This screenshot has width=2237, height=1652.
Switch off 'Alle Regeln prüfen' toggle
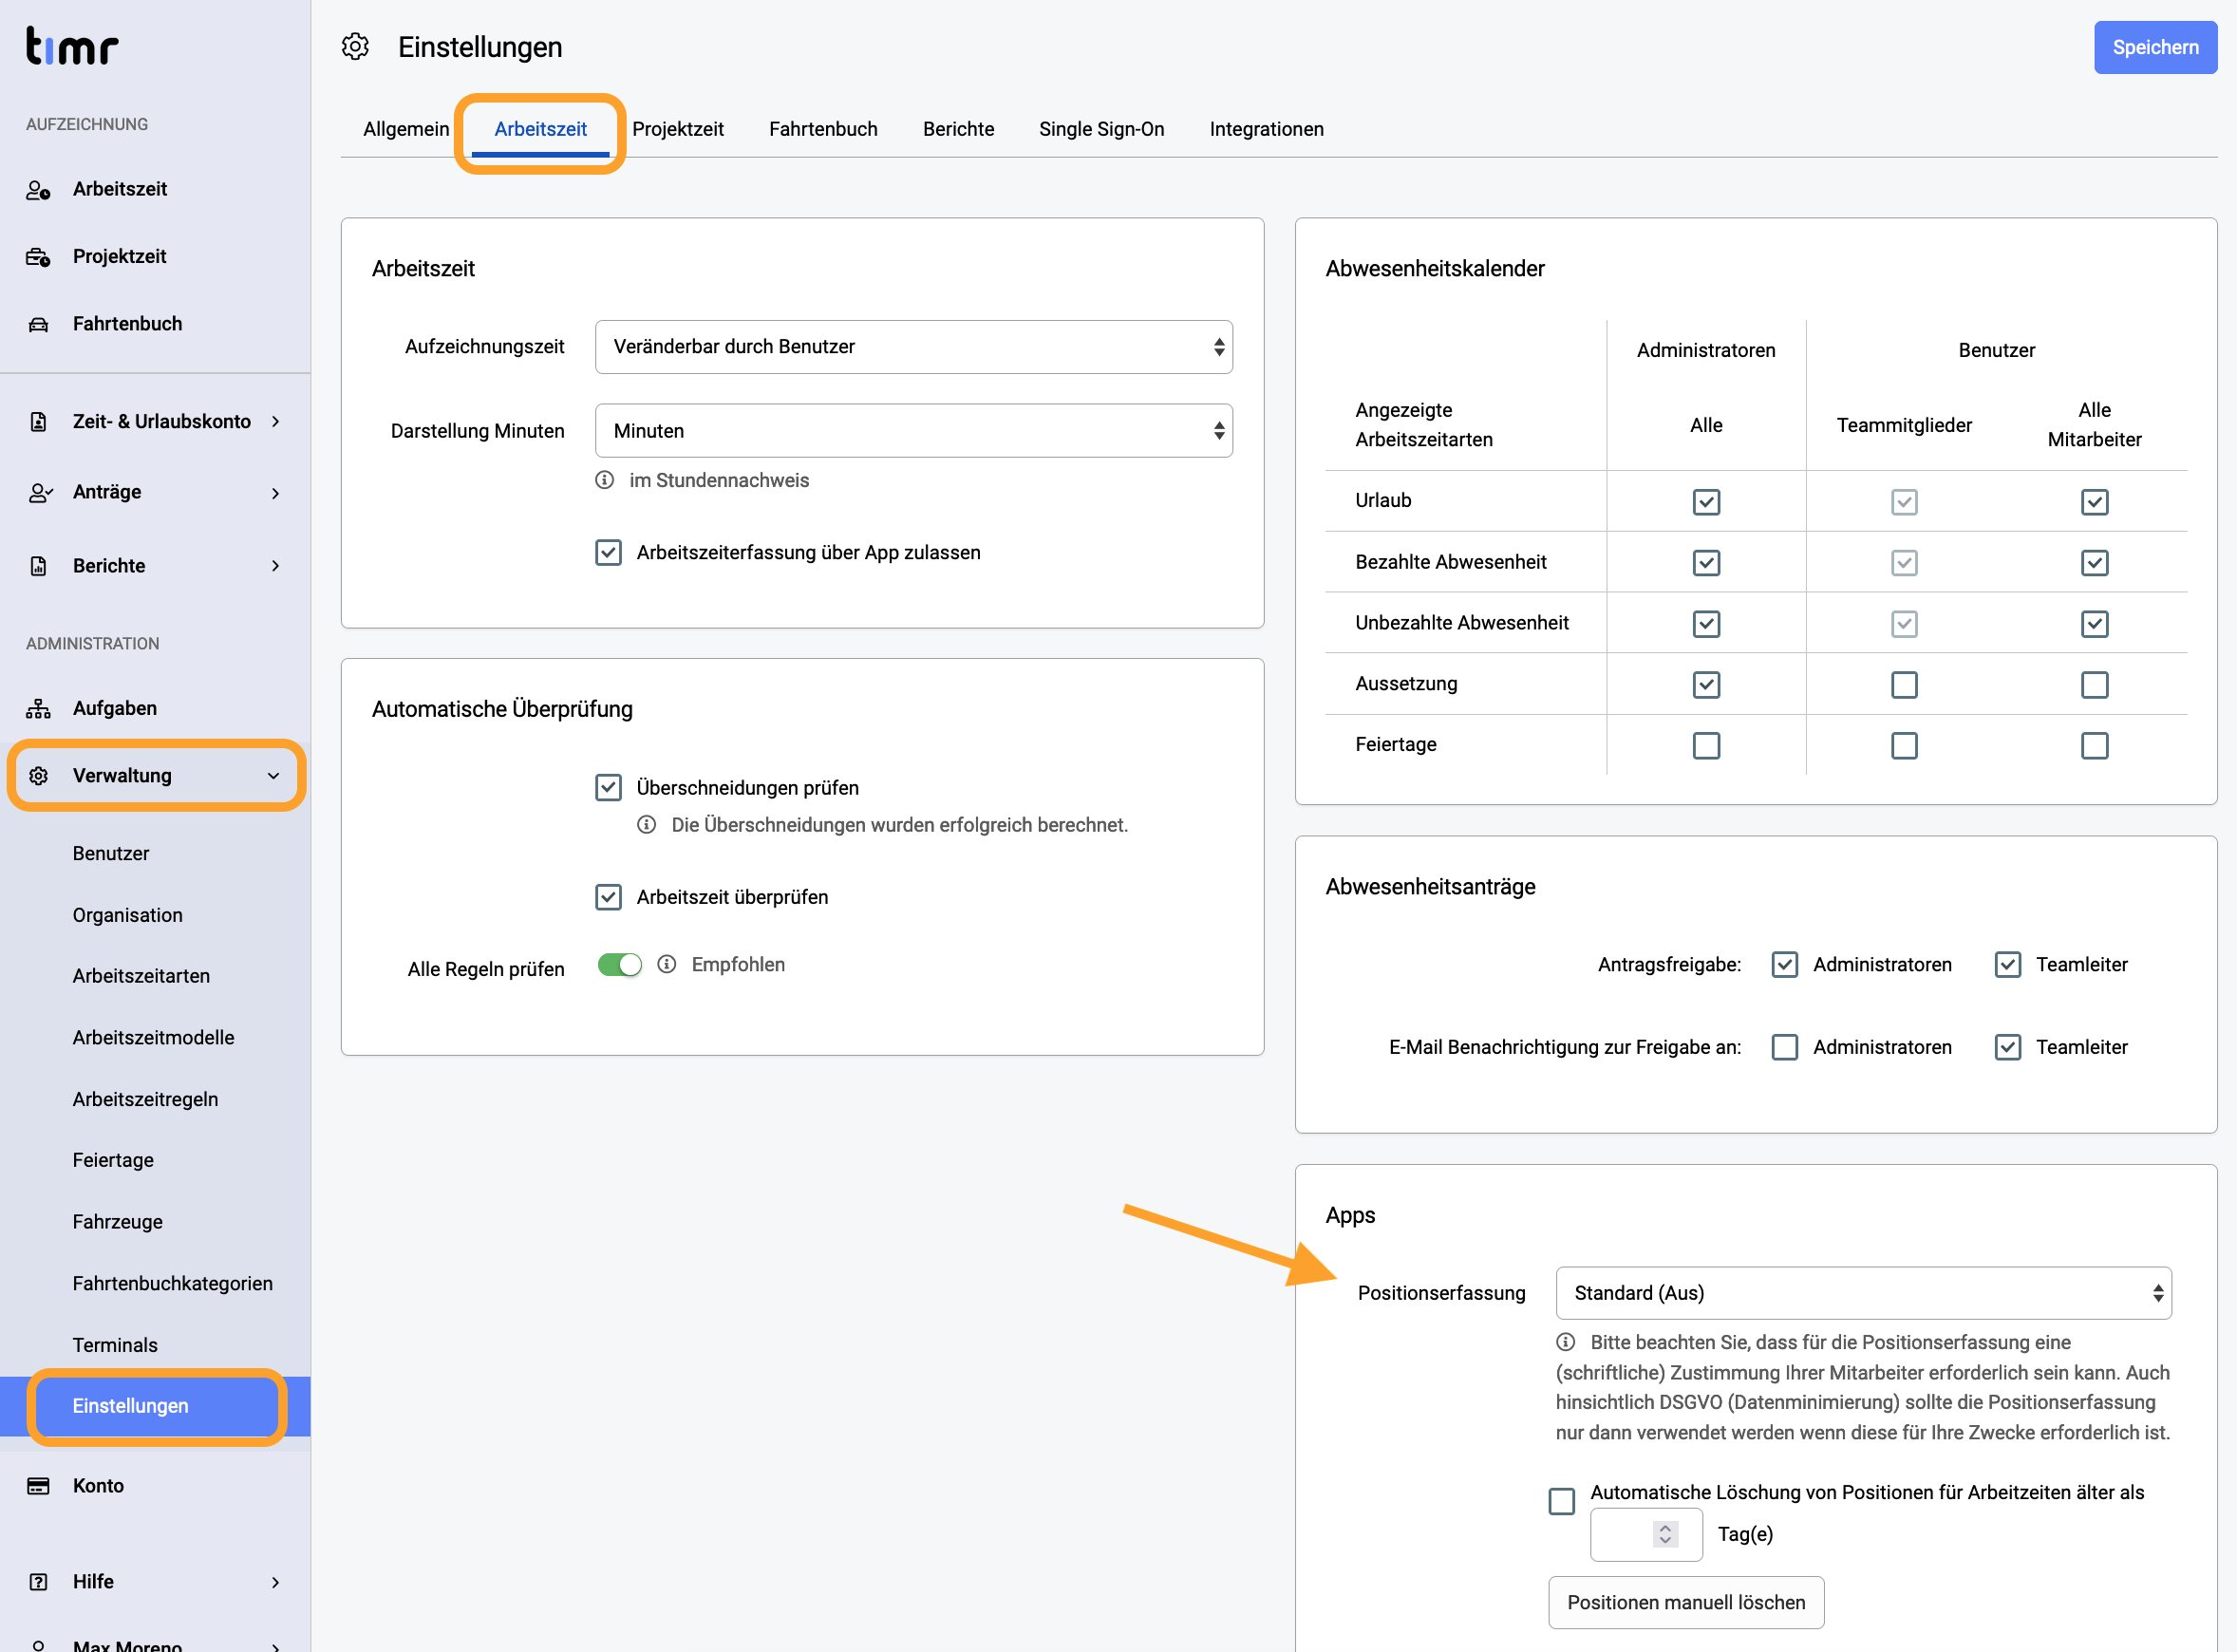(620, 965)
